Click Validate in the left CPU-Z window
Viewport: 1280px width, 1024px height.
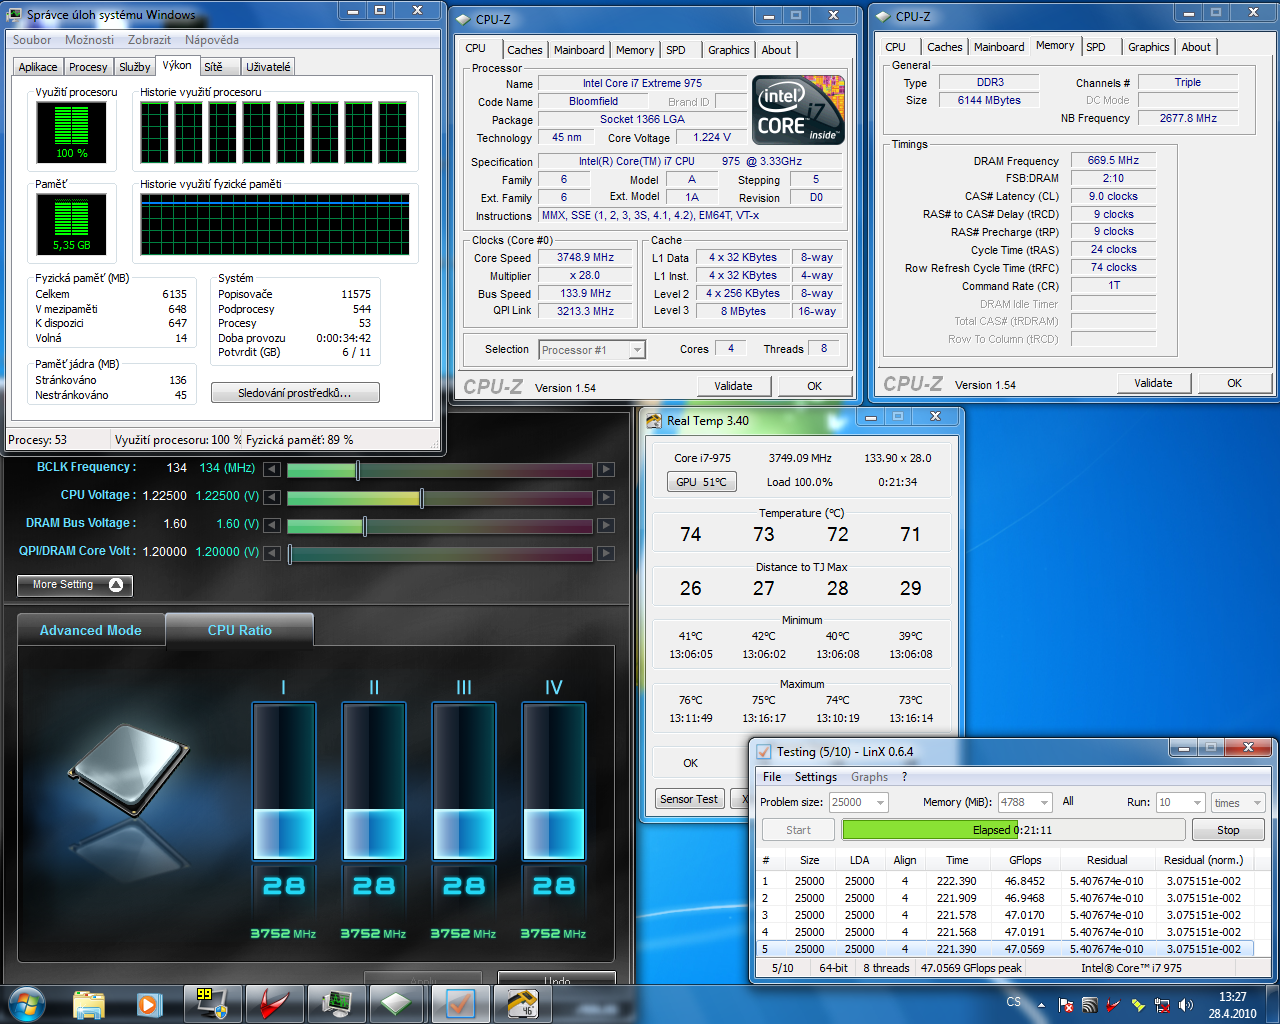click(x=733, y=386)
